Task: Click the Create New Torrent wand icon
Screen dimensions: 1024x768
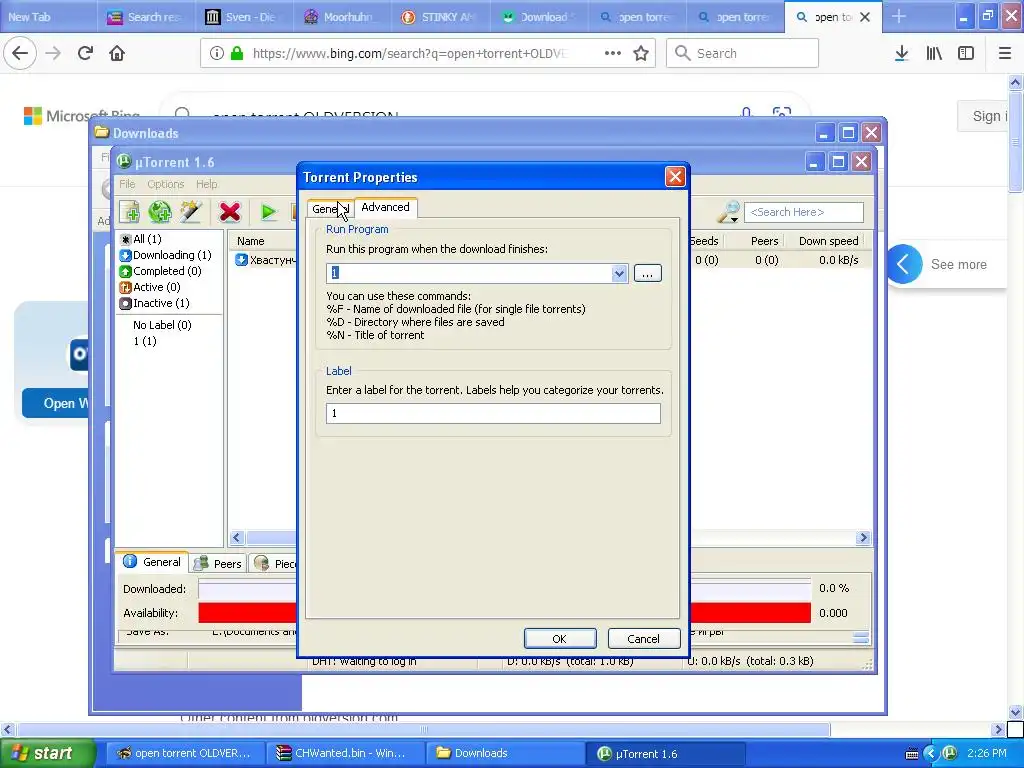Action: click(190, 212)
